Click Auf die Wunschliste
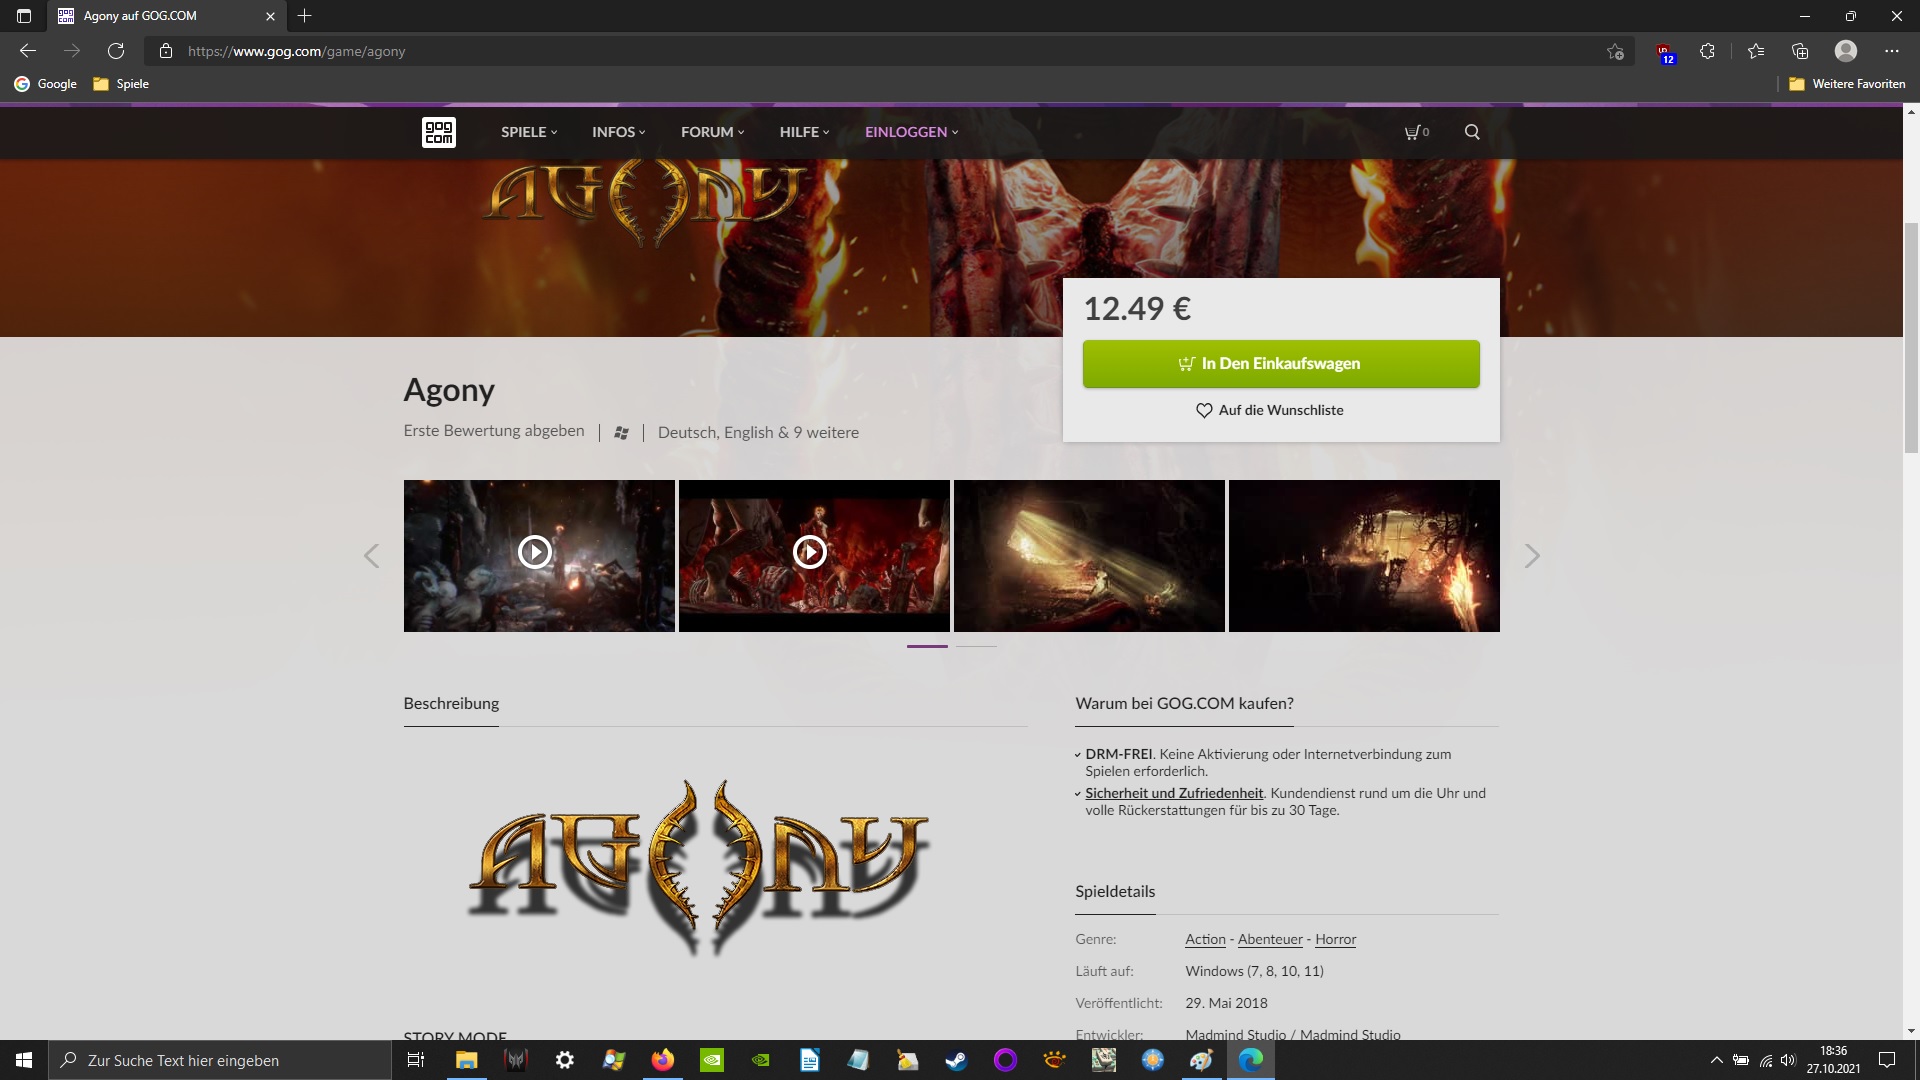This screenshot has height=1080, width=1920. pyautogui.click(x=1270, y=411)
